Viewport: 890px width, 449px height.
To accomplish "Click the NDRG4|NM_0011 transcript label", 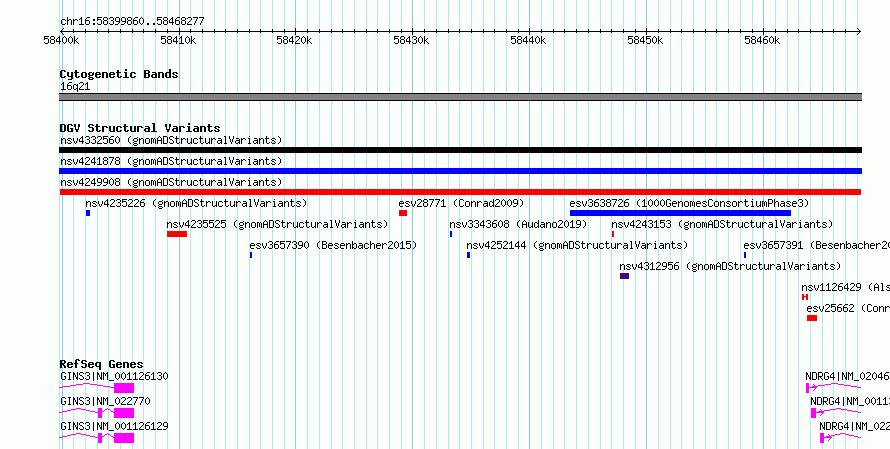I will [x=850, y=401].
